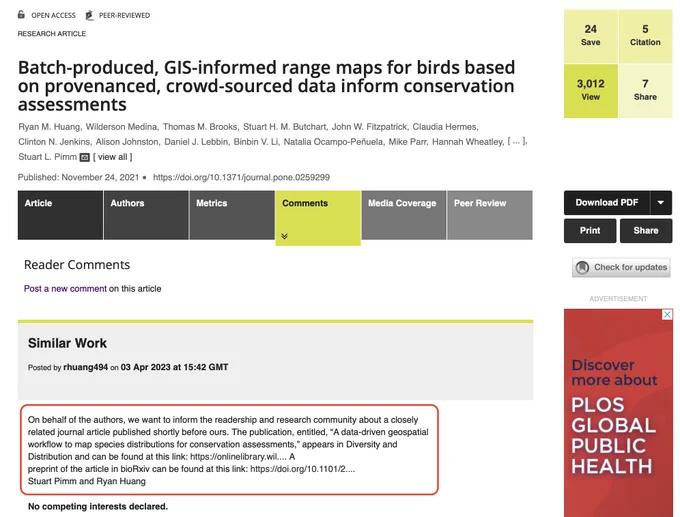Click author name Hannah Wheatley
The height and width of the screenshot is (517, 680).
pos(468,142)
